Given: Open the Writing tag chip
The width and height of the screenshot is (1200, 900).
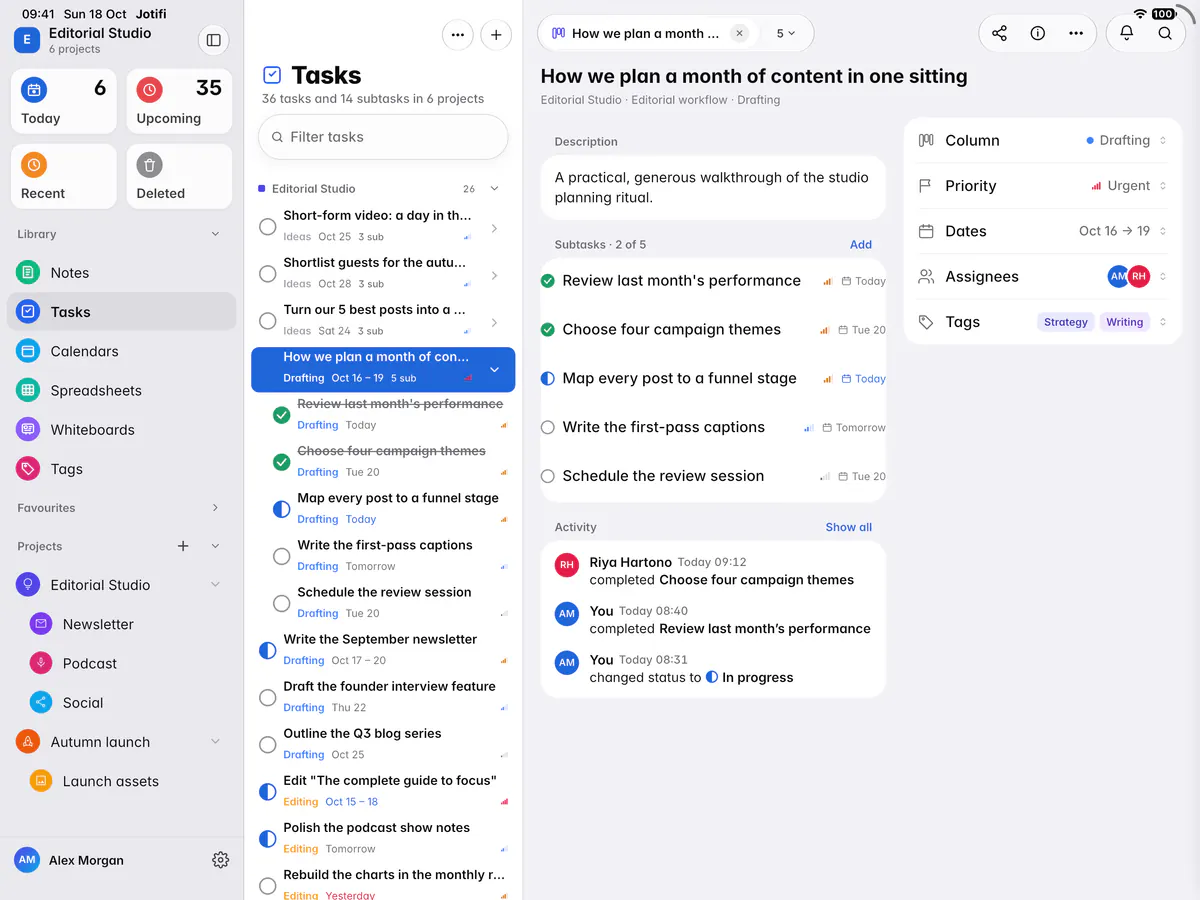Looking at the screenshot, I should [1125, 322].
